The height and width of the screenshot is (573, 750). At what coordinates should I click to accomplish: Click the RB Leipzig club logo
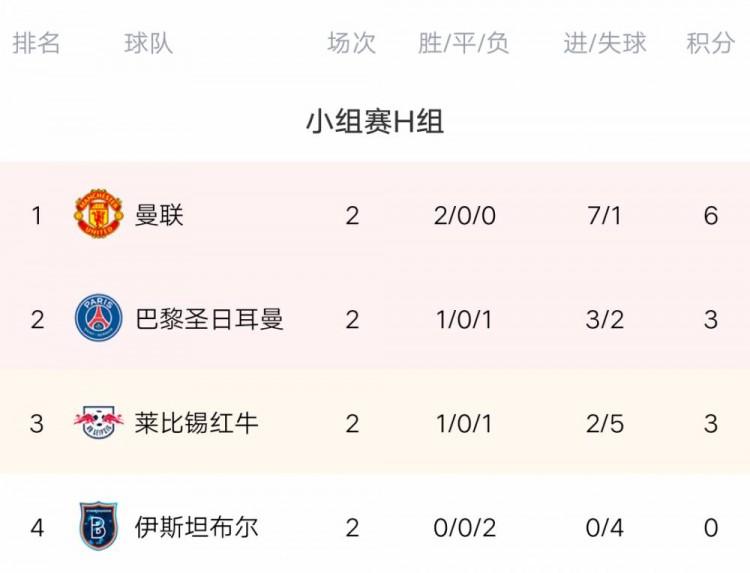(99, 423)
